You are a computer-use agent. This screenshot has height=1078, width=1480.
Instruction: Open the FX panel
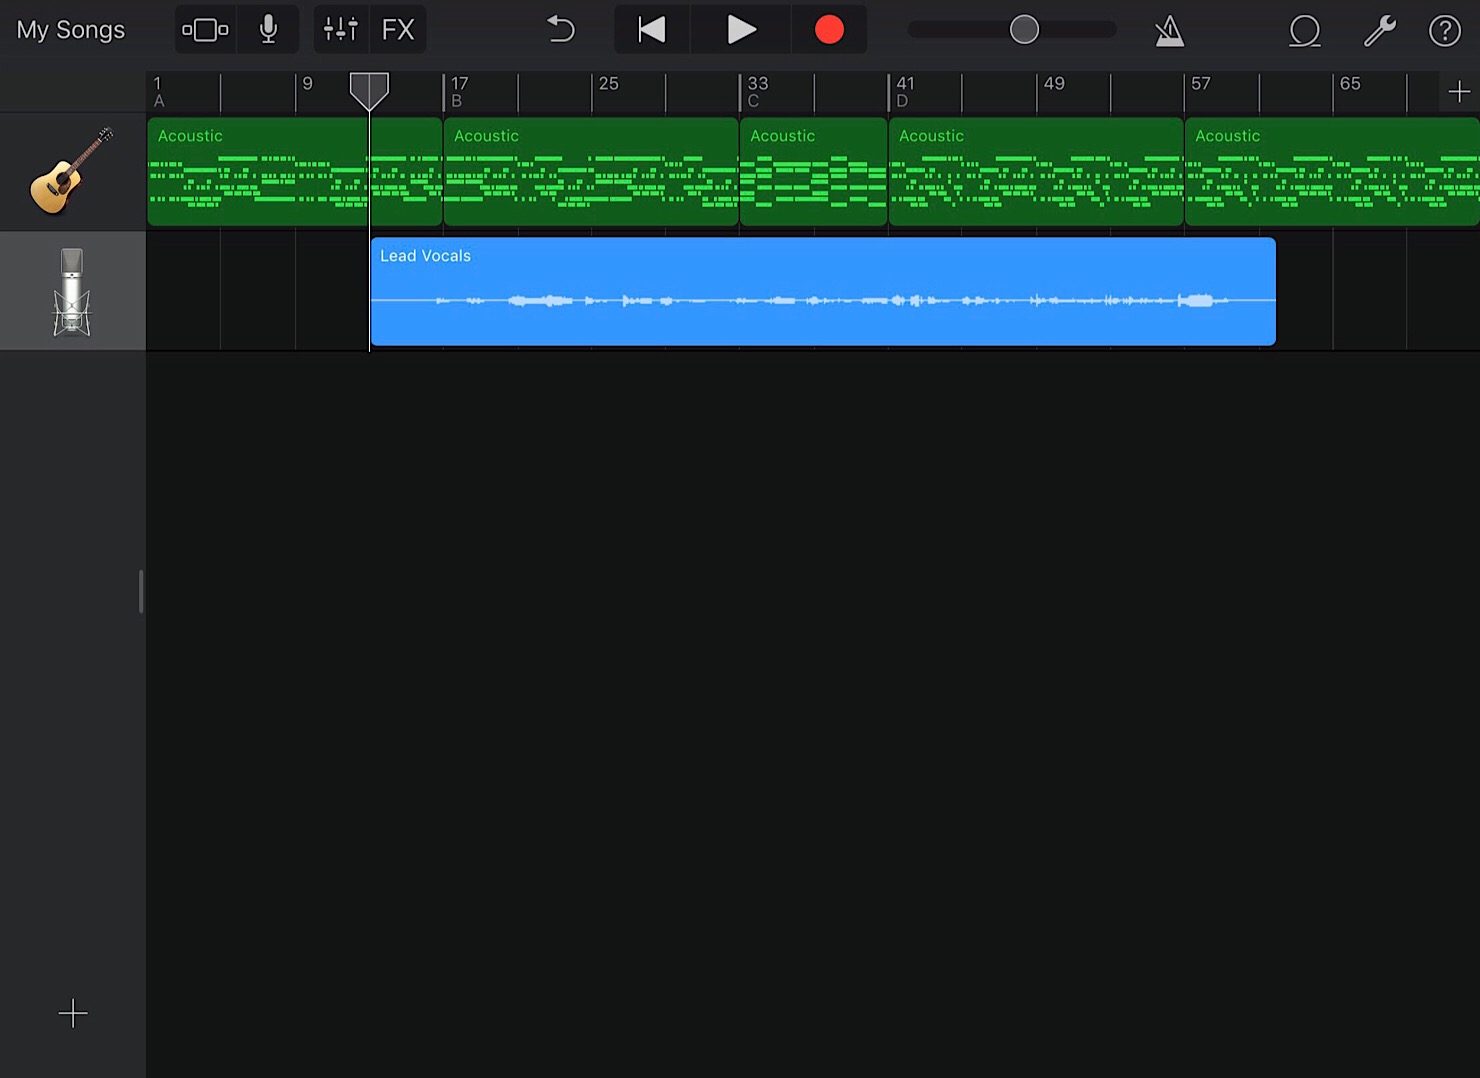tap(398, 30)
